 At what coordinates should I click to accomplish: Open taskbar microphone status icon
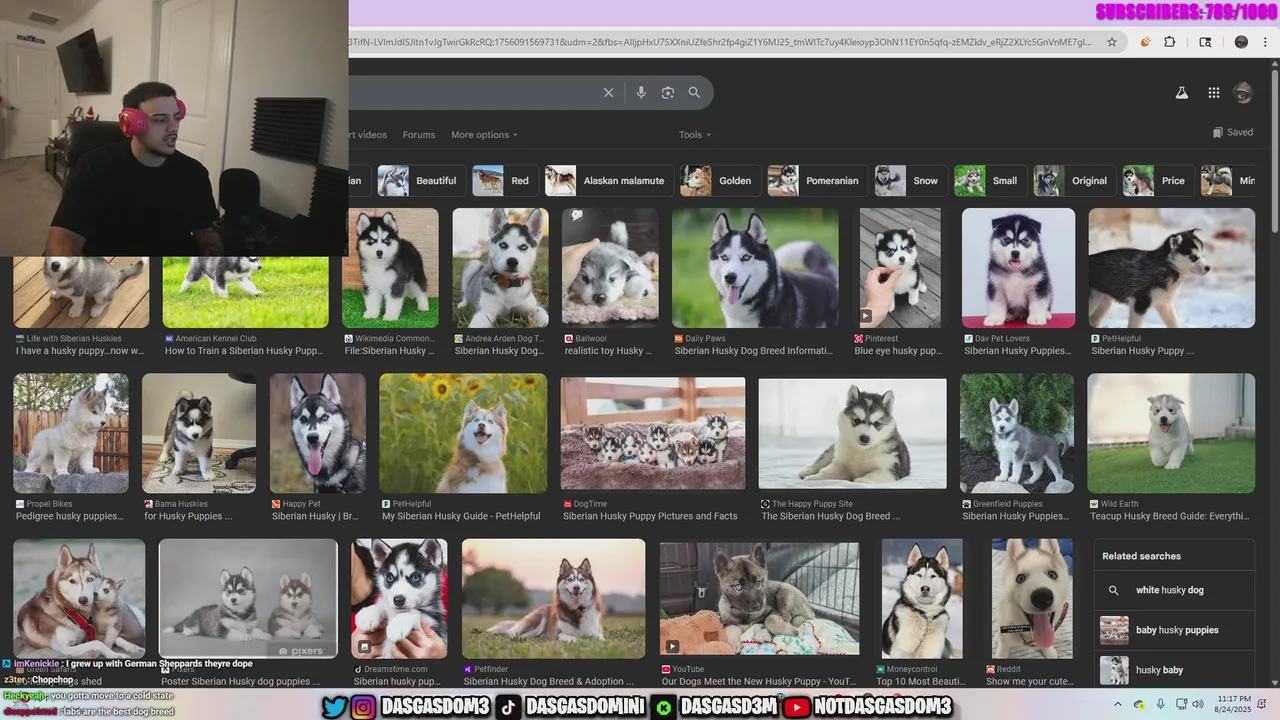[x=1160, y=704]
